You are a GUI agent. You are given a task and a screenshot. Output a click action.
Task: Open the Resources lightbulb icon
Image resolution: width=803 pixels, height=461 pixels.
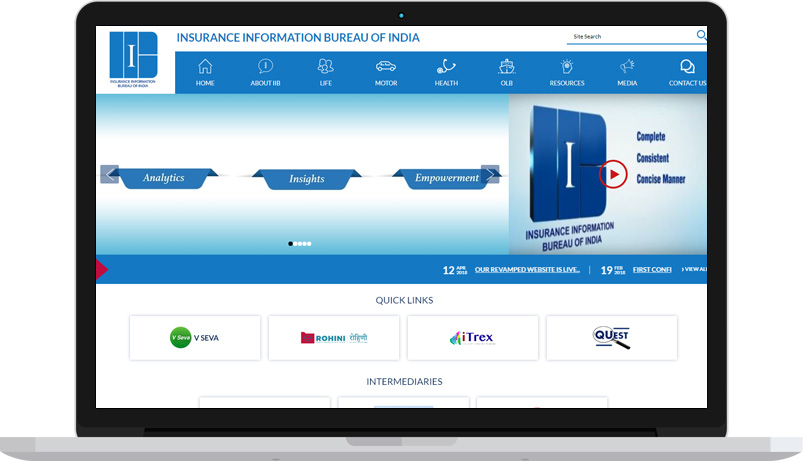566,66
